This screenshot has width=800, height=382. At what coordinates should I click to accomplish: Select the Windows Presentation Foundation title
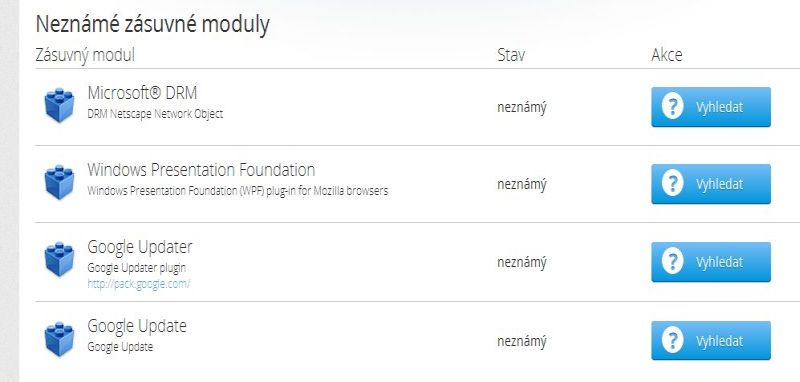tap(201, 169)
